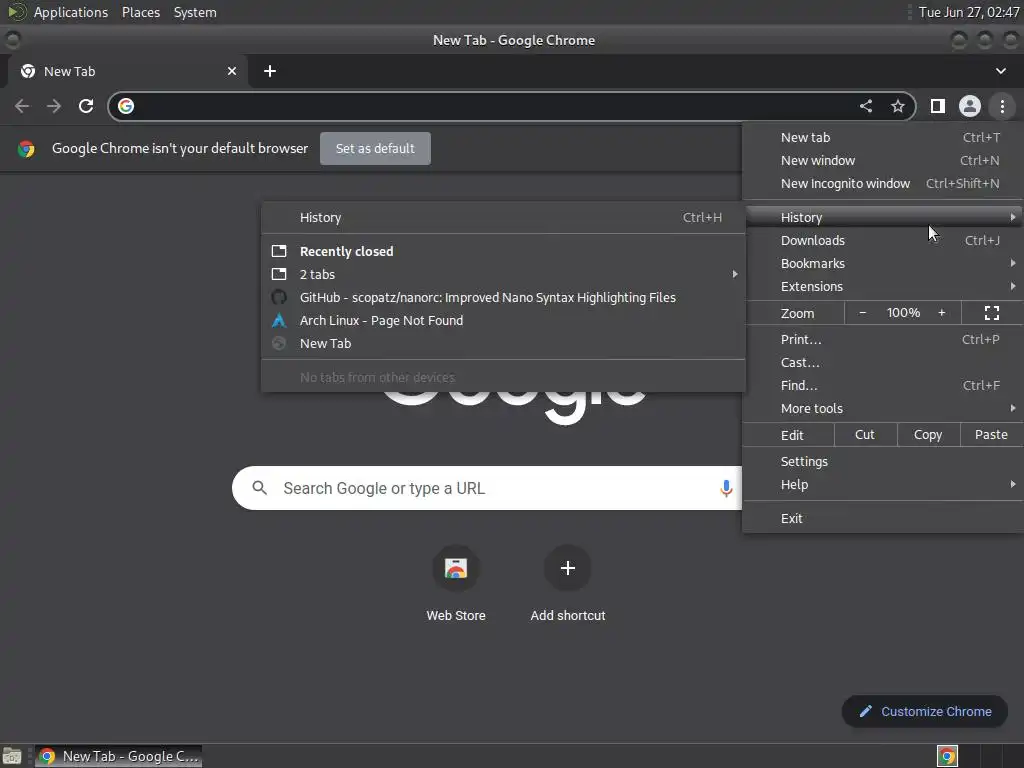Click the Set as default button
1024x768 pixels.
tap(375, 148)
